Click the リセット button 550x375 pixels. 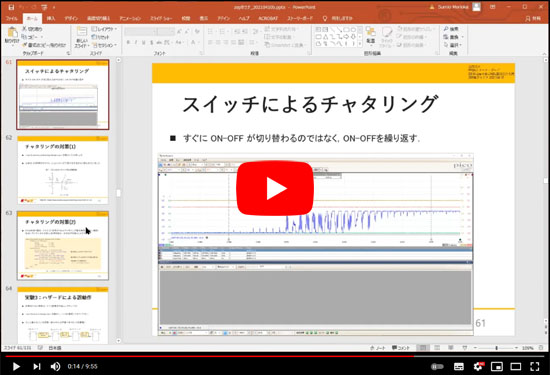click(100, 37)
